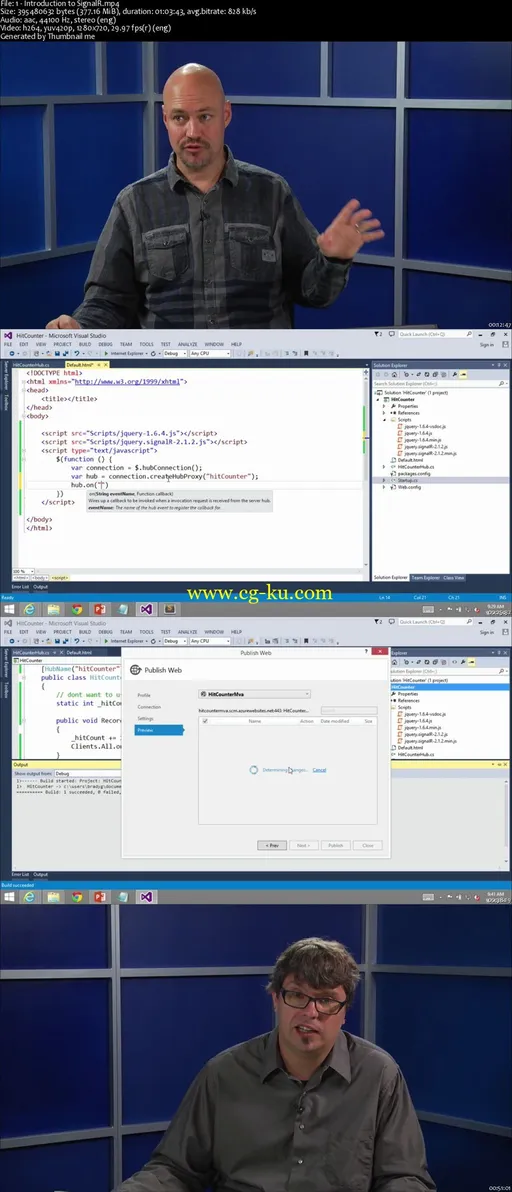512x1192 pixels.
Task: Open the DEBUG menu in Default.html editor window
Action: pos(106,344)
